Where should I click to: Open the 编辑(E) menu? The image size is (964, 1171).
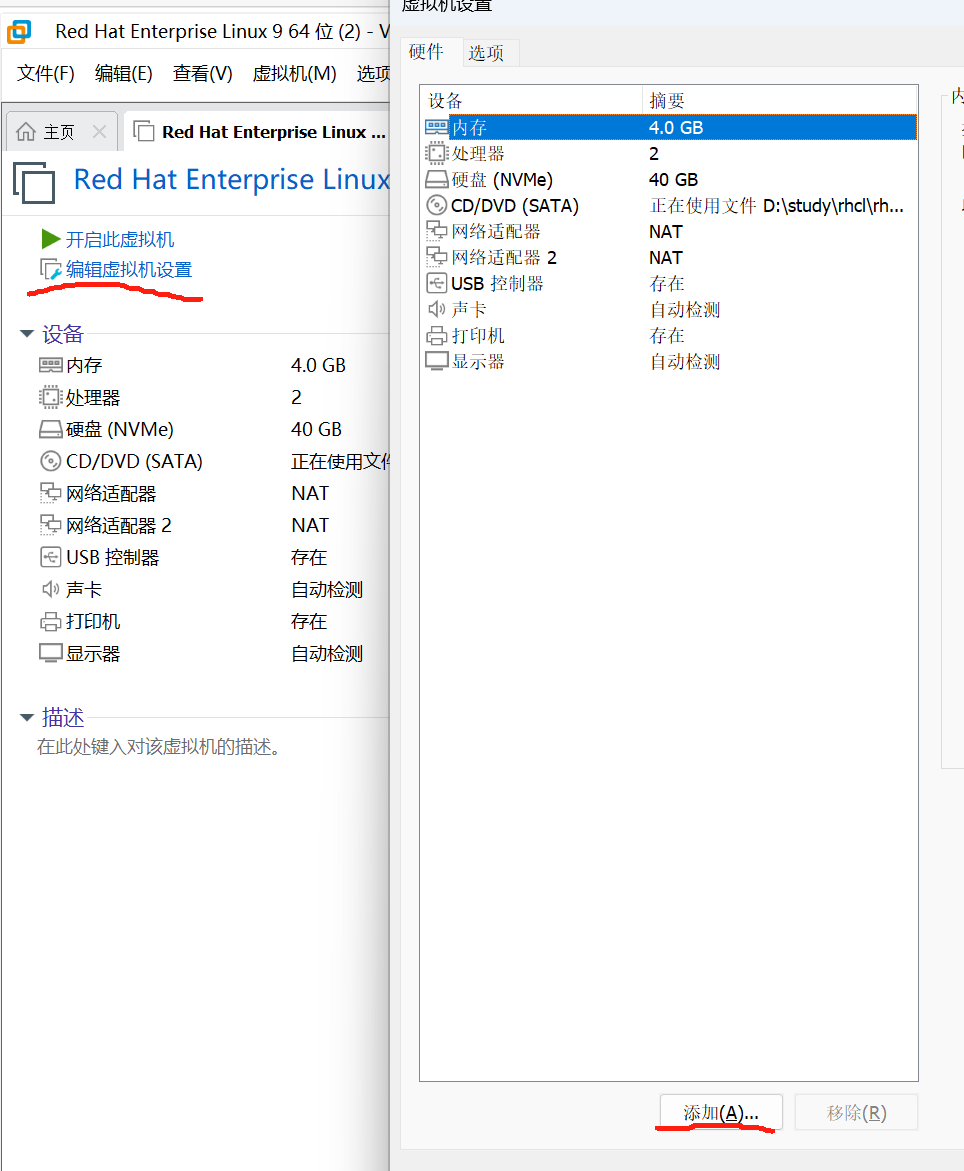point(123,73)
